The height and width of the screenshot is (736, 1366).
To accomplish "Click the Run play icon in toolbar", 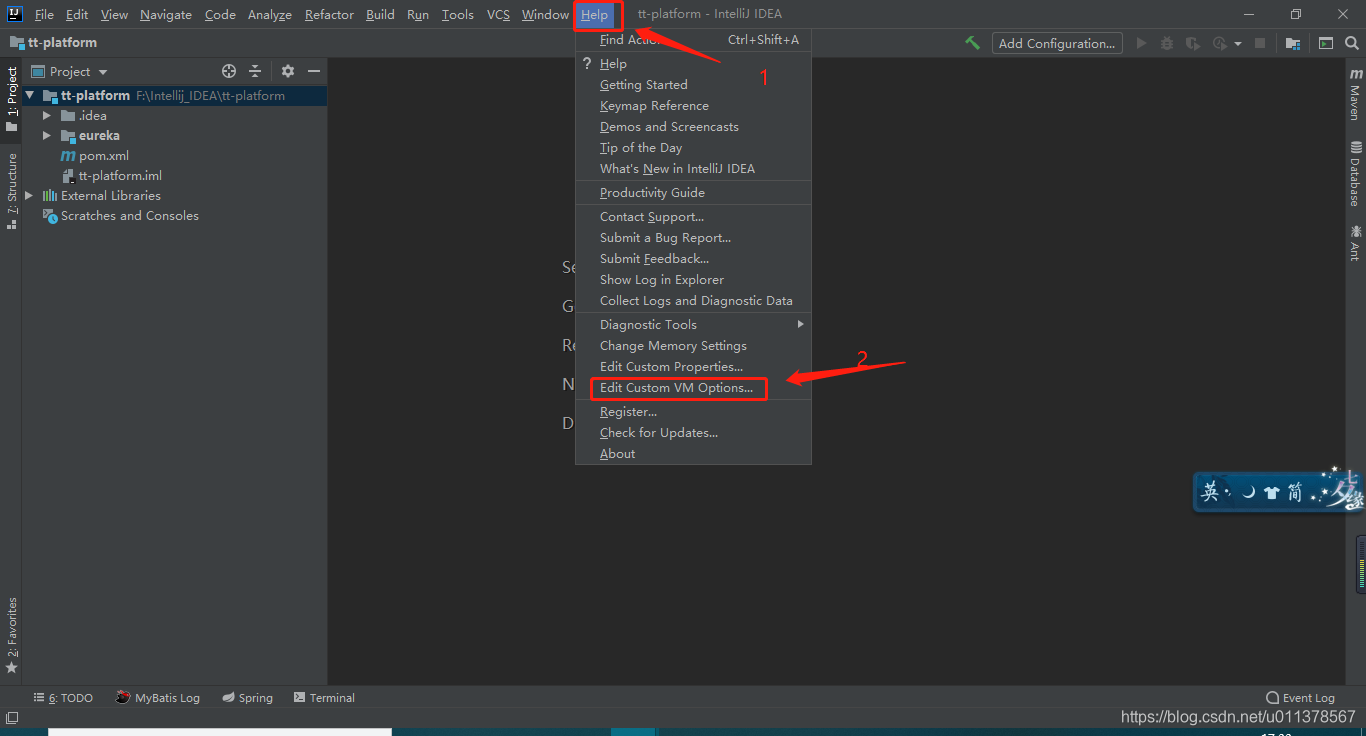I will pyautogui.click(x=1141, y=43).
